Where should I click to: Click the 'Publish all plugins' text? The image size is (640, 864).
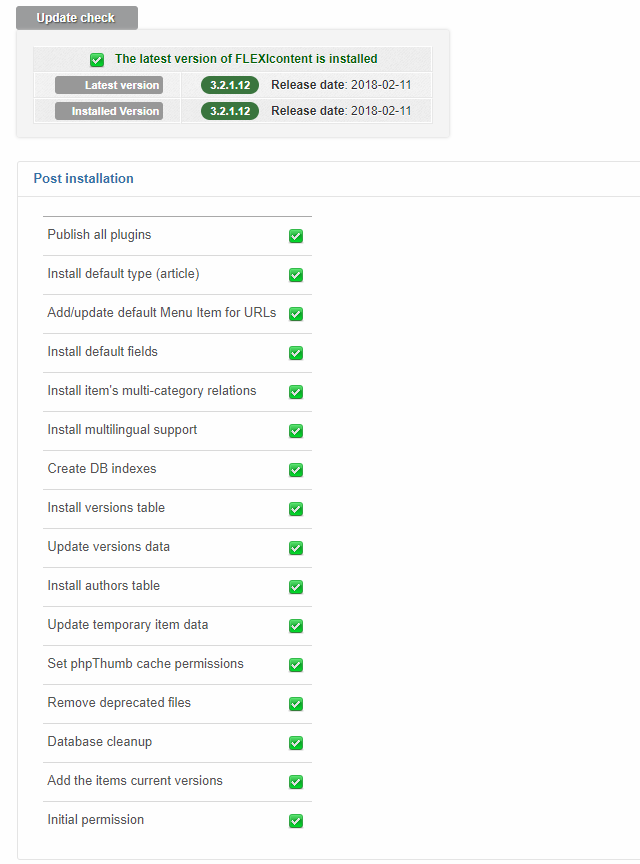99,235
